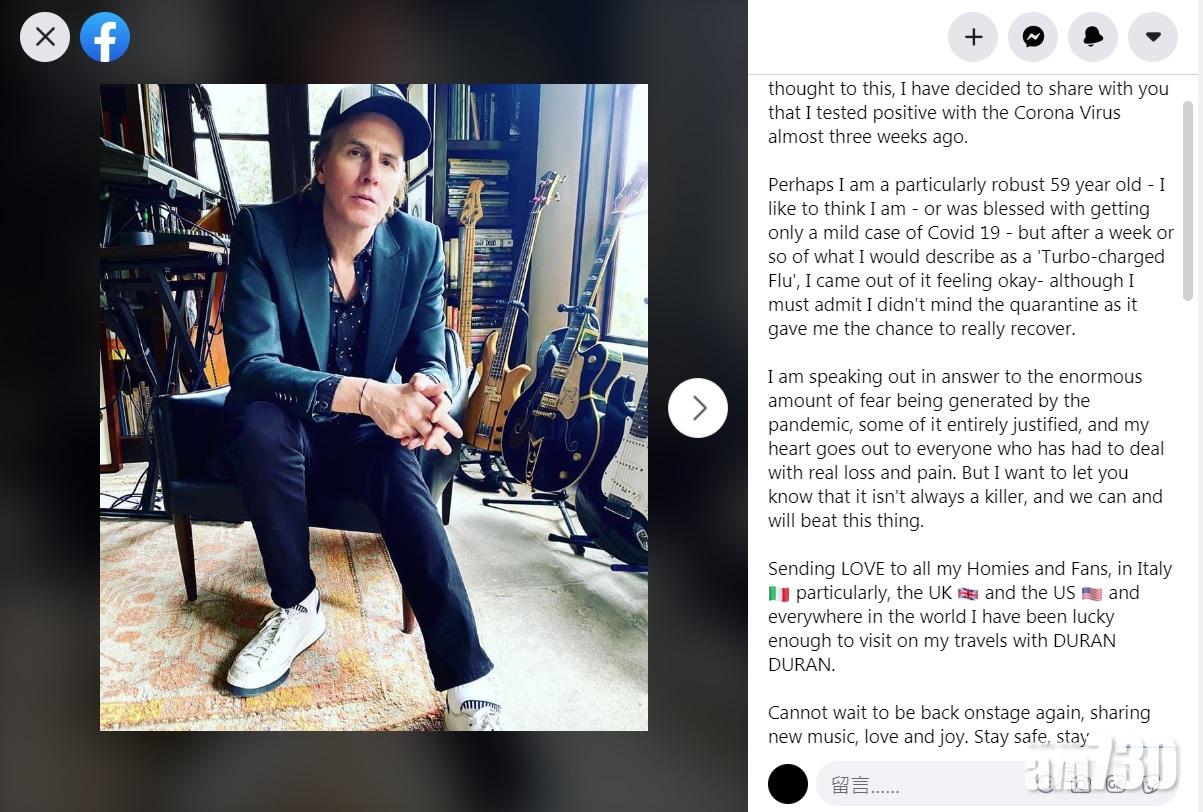Attach a photo to your comment
The height and width of the screenshot is (812, 1203).
click(1080, 784)
